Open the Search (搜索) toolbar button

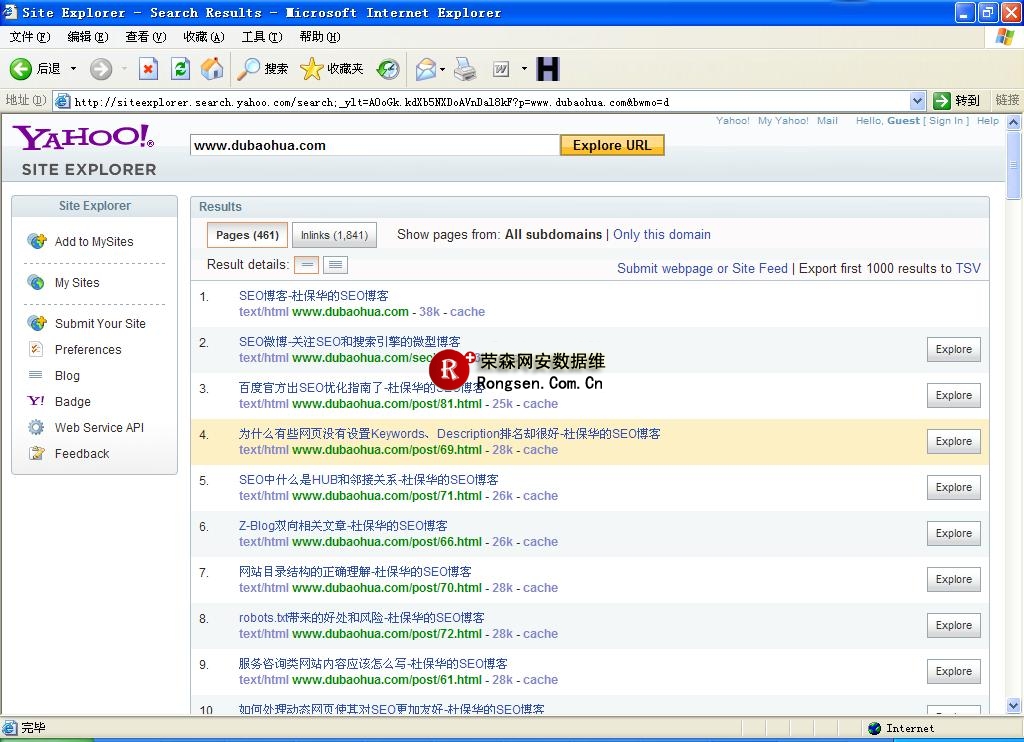coord(263,69)
